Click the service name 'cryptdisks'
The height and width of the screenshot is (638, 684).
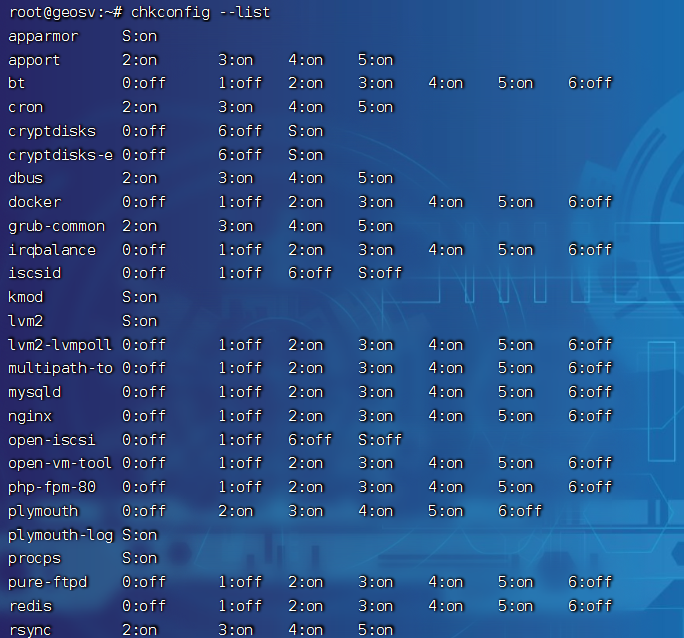click(52, 131)
